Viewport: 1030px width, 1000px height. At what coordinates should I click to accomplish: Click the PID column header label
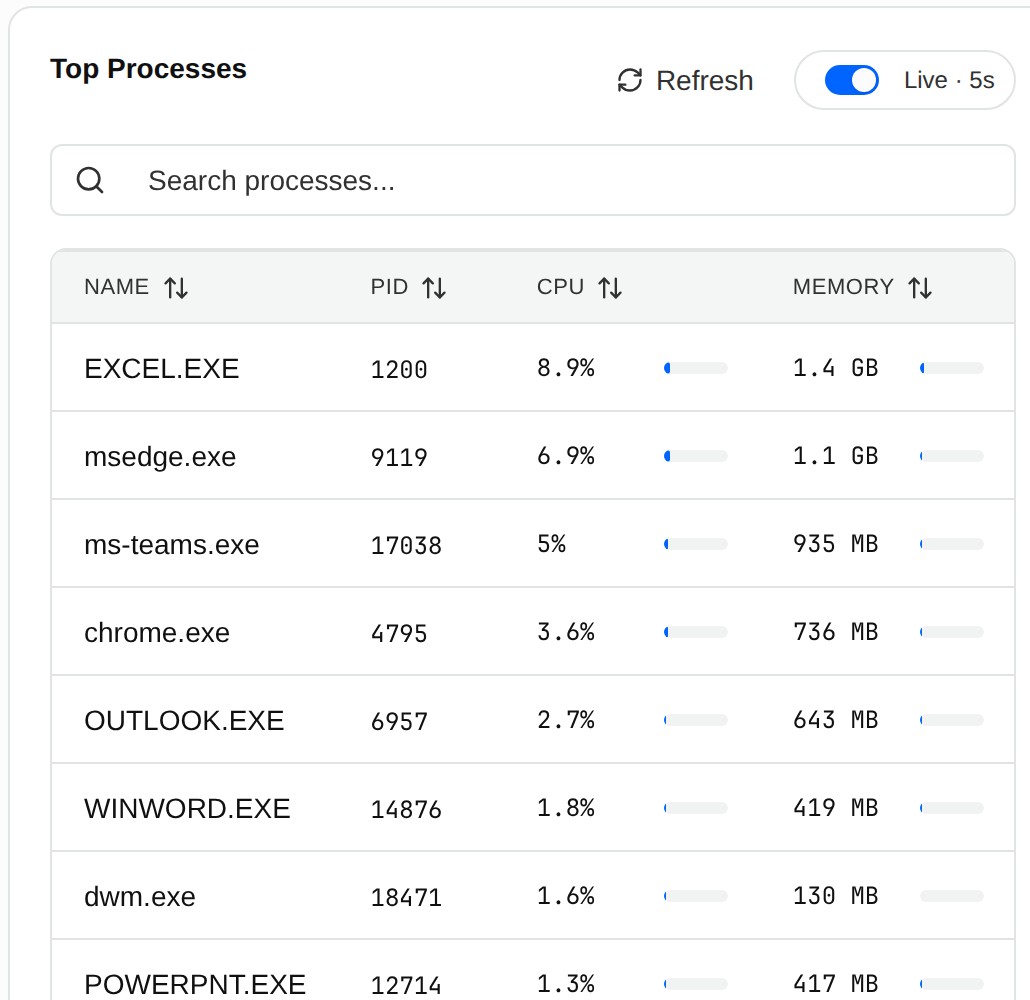tap(389, 287)
